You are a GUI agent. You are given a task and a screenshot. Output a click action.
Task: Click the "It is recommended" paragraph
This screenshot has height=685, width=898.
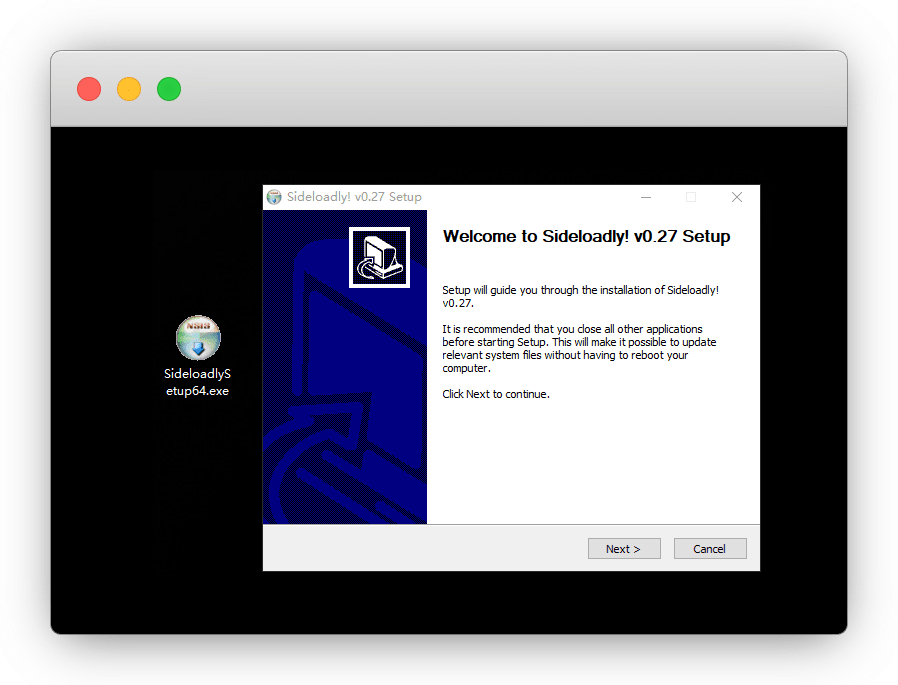tap(579, 348)
